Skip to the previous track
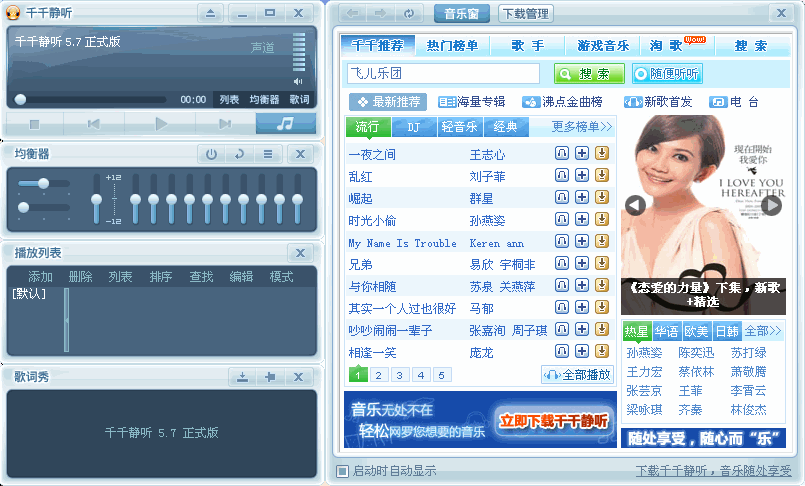Viewport: 805px width, 486px height. pyautogui.click(x=93, y=124)
